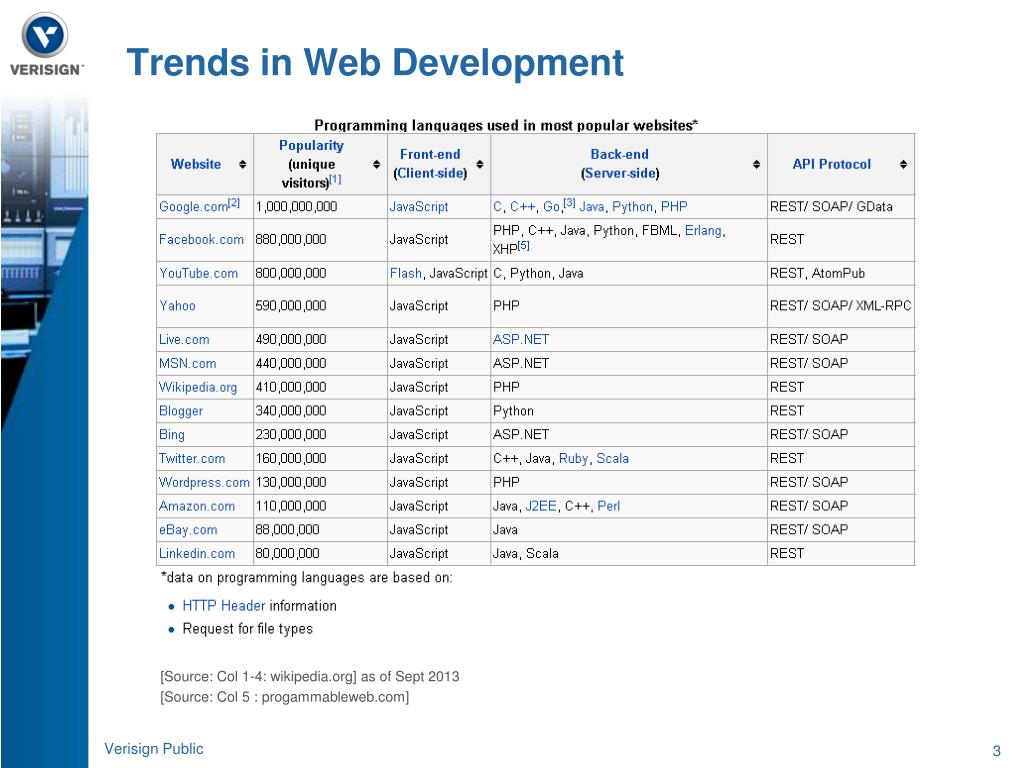The height and width of the screenshot is (768, 1024).
Task: Open the Google.com link
Action: 193,207
